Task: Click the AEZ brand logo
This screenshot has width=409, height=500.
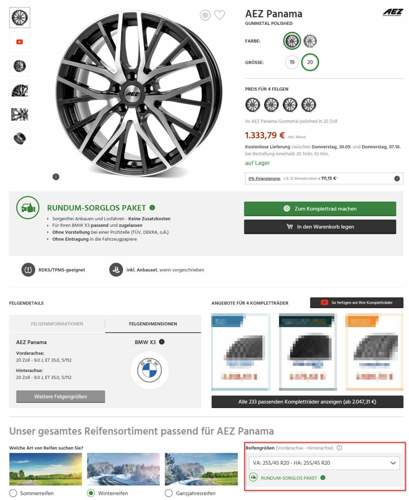Action: (x=393, y=12)
